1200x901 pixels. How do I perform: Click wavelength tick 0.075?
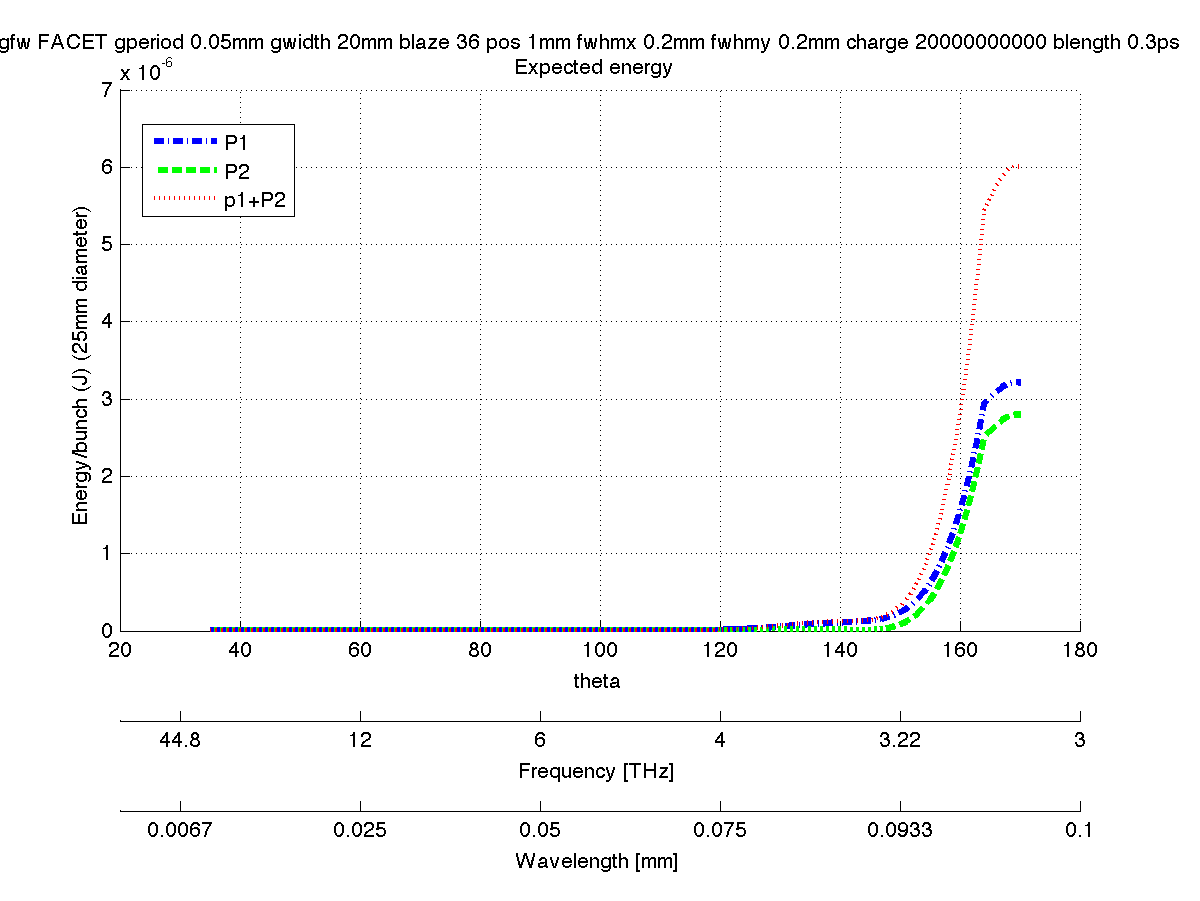720,830
